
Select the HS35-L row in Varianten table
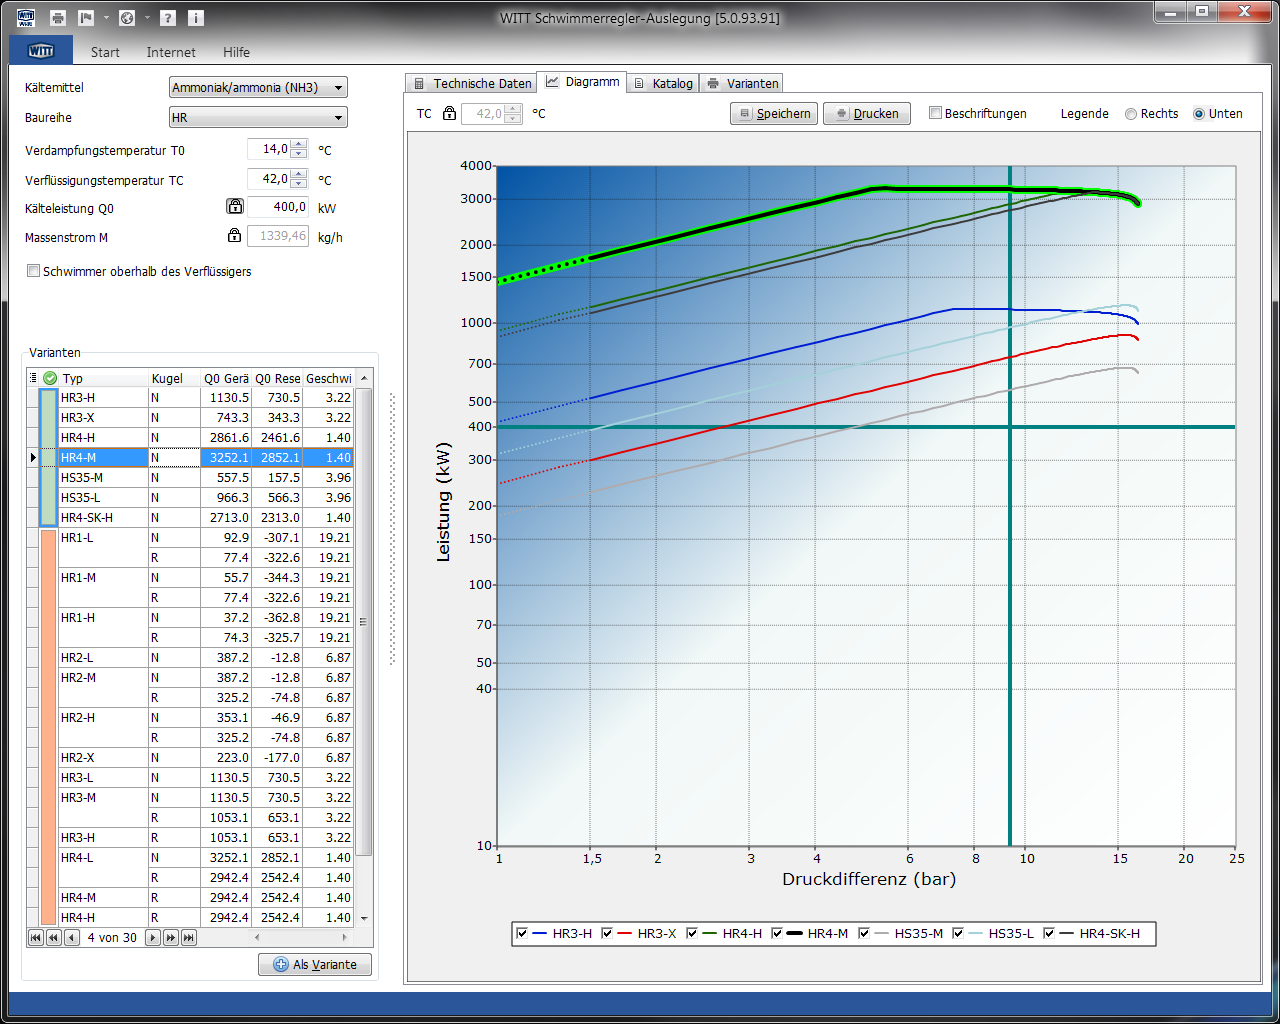pyautogui.click(x=205, y=498)
